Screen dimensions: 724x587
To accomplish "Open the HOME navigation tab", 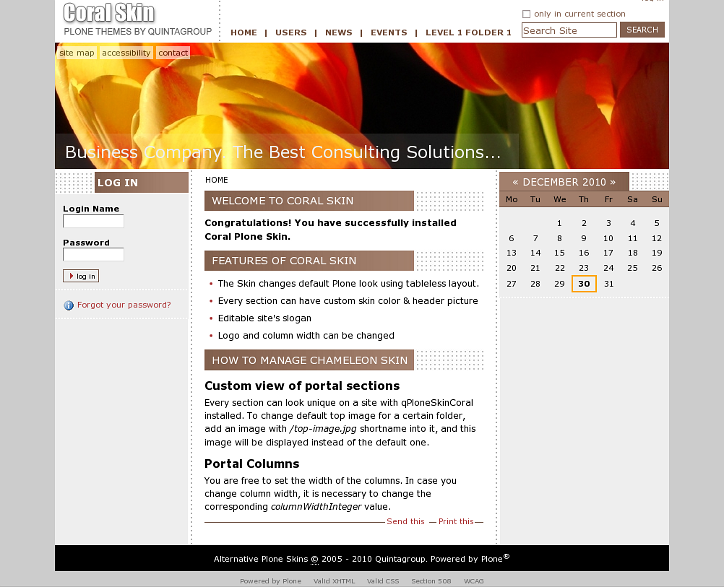I will pos(243,32).
